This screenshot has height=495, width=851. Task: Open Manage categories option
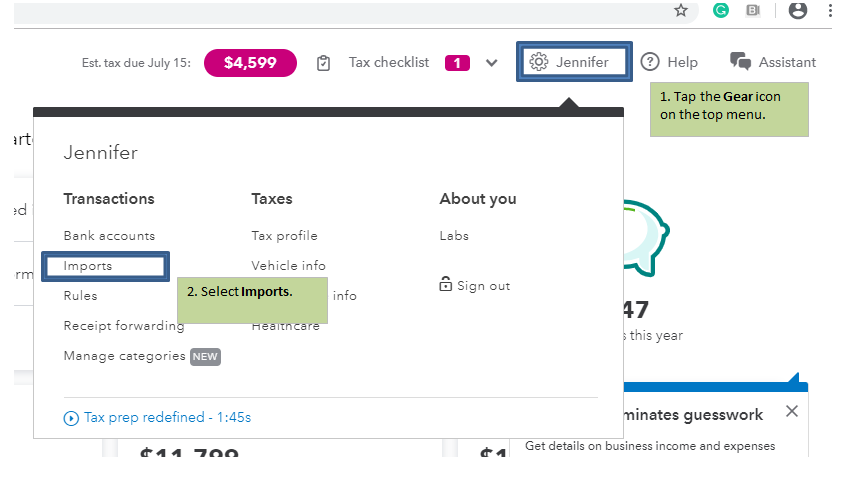point(125,356)
